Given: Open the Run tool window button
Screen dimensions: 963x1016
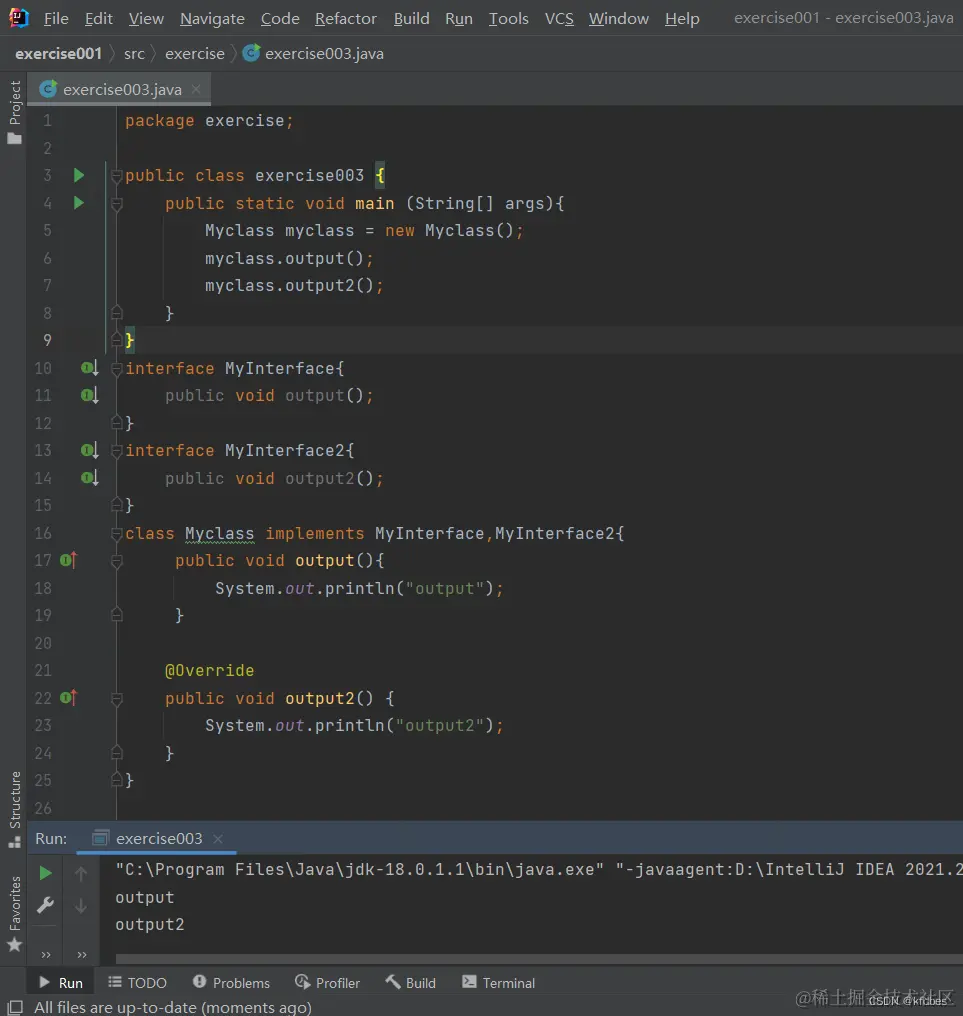Looking at the screenshot, I should (61, 983).
